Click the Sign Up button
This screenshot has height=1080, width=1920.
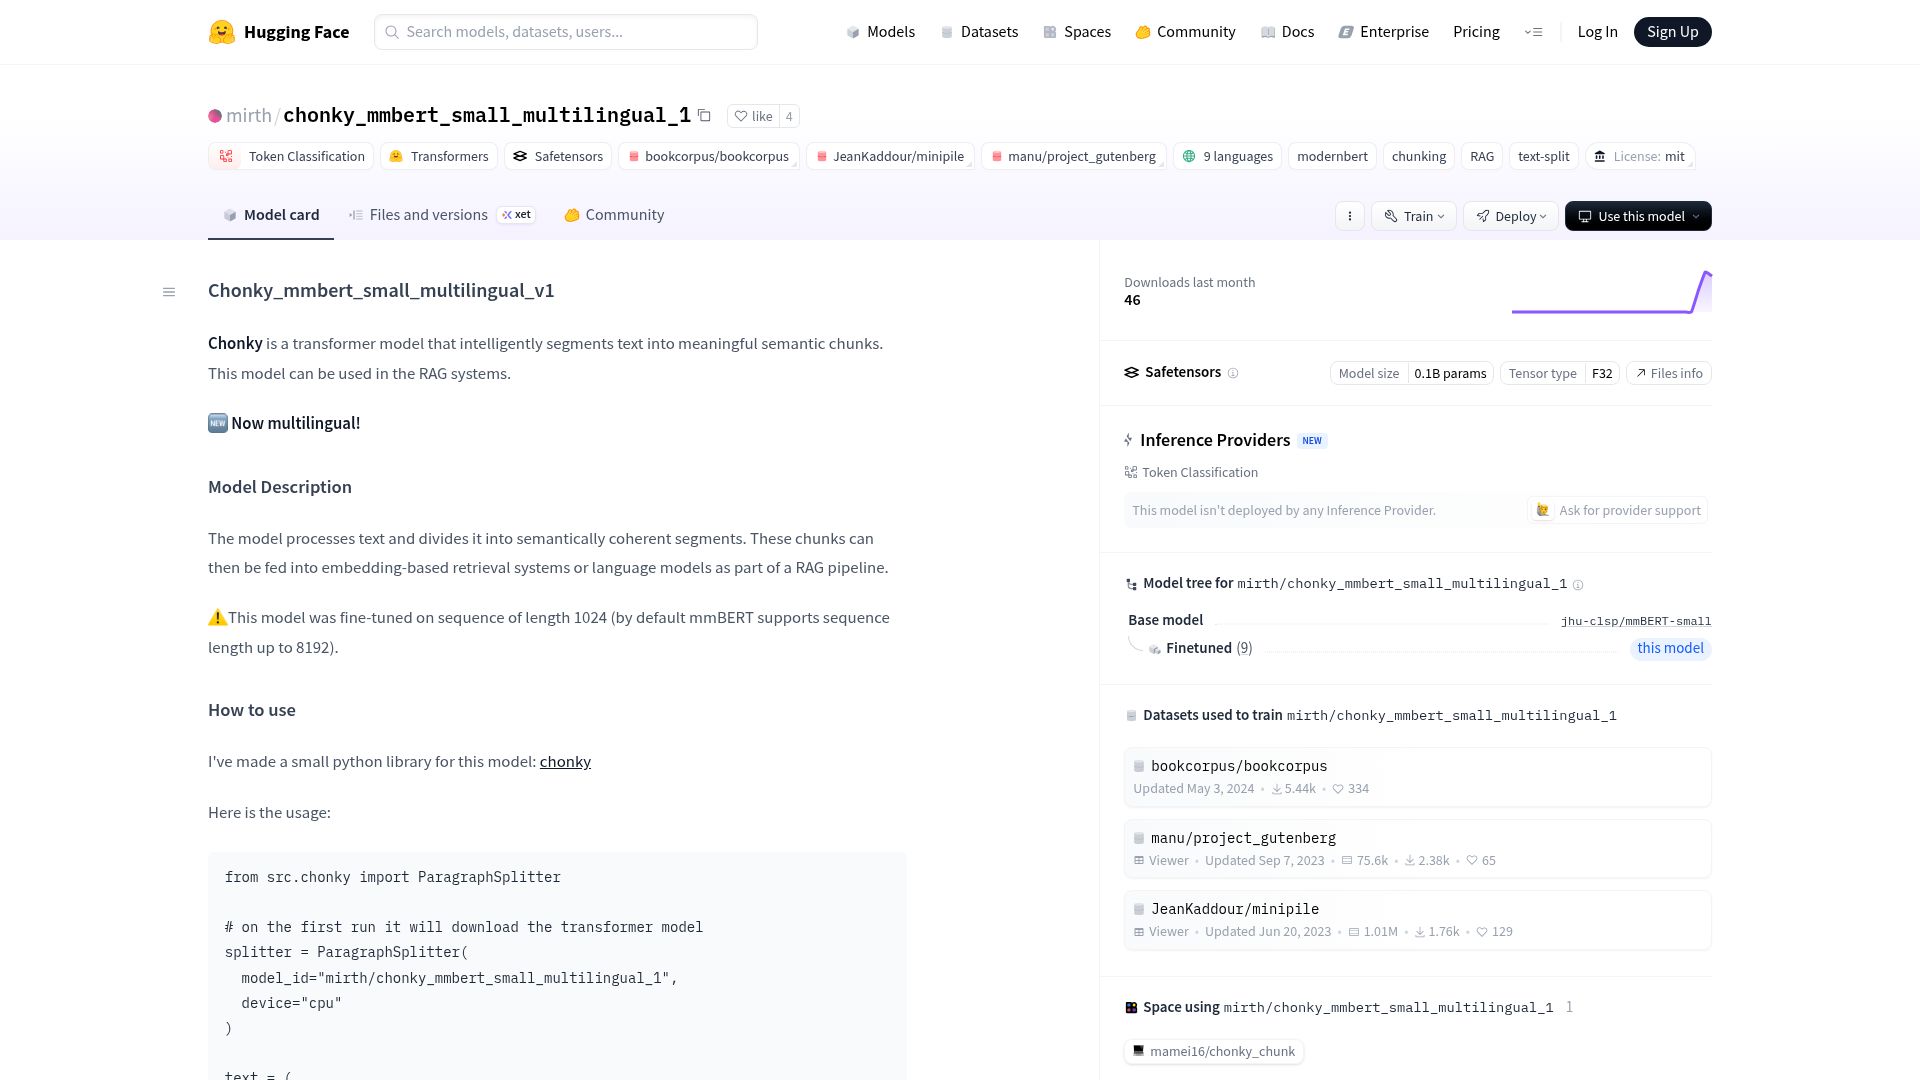(x=1672, y=32)
